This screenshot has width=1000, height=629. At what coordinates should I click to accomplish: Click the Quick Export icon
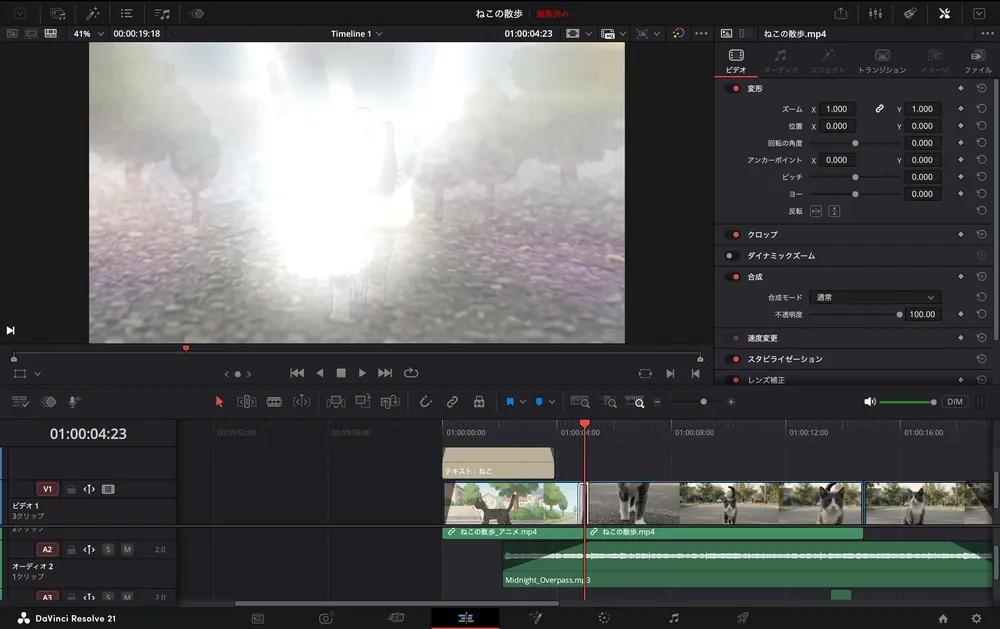[841, 13]
